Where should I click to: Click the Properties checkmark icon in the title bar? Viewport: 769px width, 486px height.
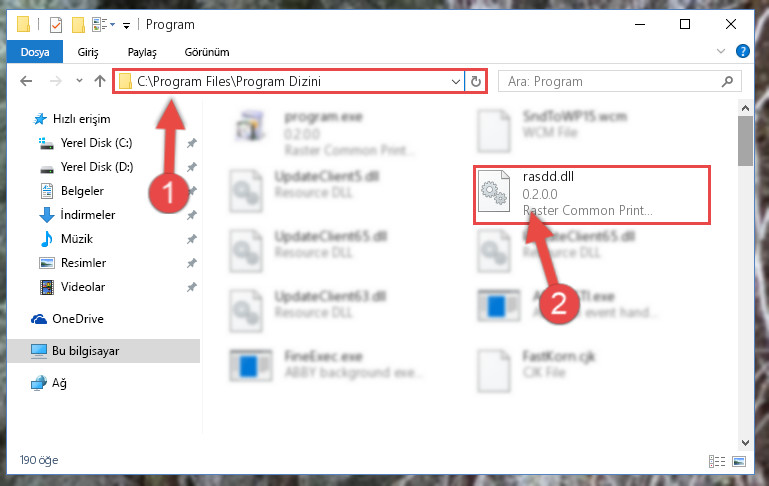[x=56, y=25]
